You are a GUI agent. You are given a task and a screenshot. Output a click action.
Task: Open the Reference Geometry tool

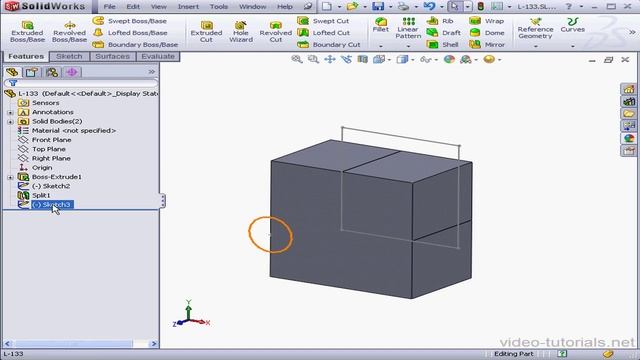pyautogui.click(x=536, y=28)
